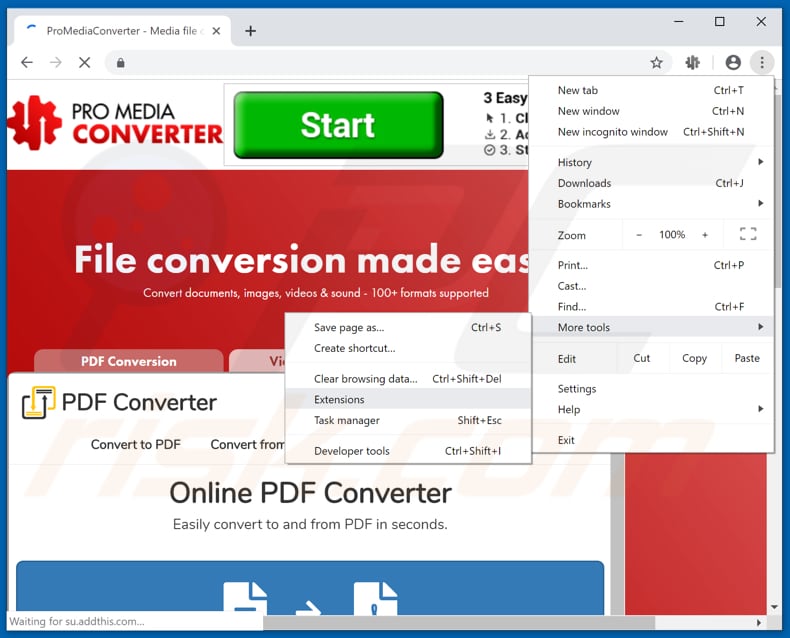Switch to the PDF Conversion tab
790x638 pixels.
click(128, 361)
